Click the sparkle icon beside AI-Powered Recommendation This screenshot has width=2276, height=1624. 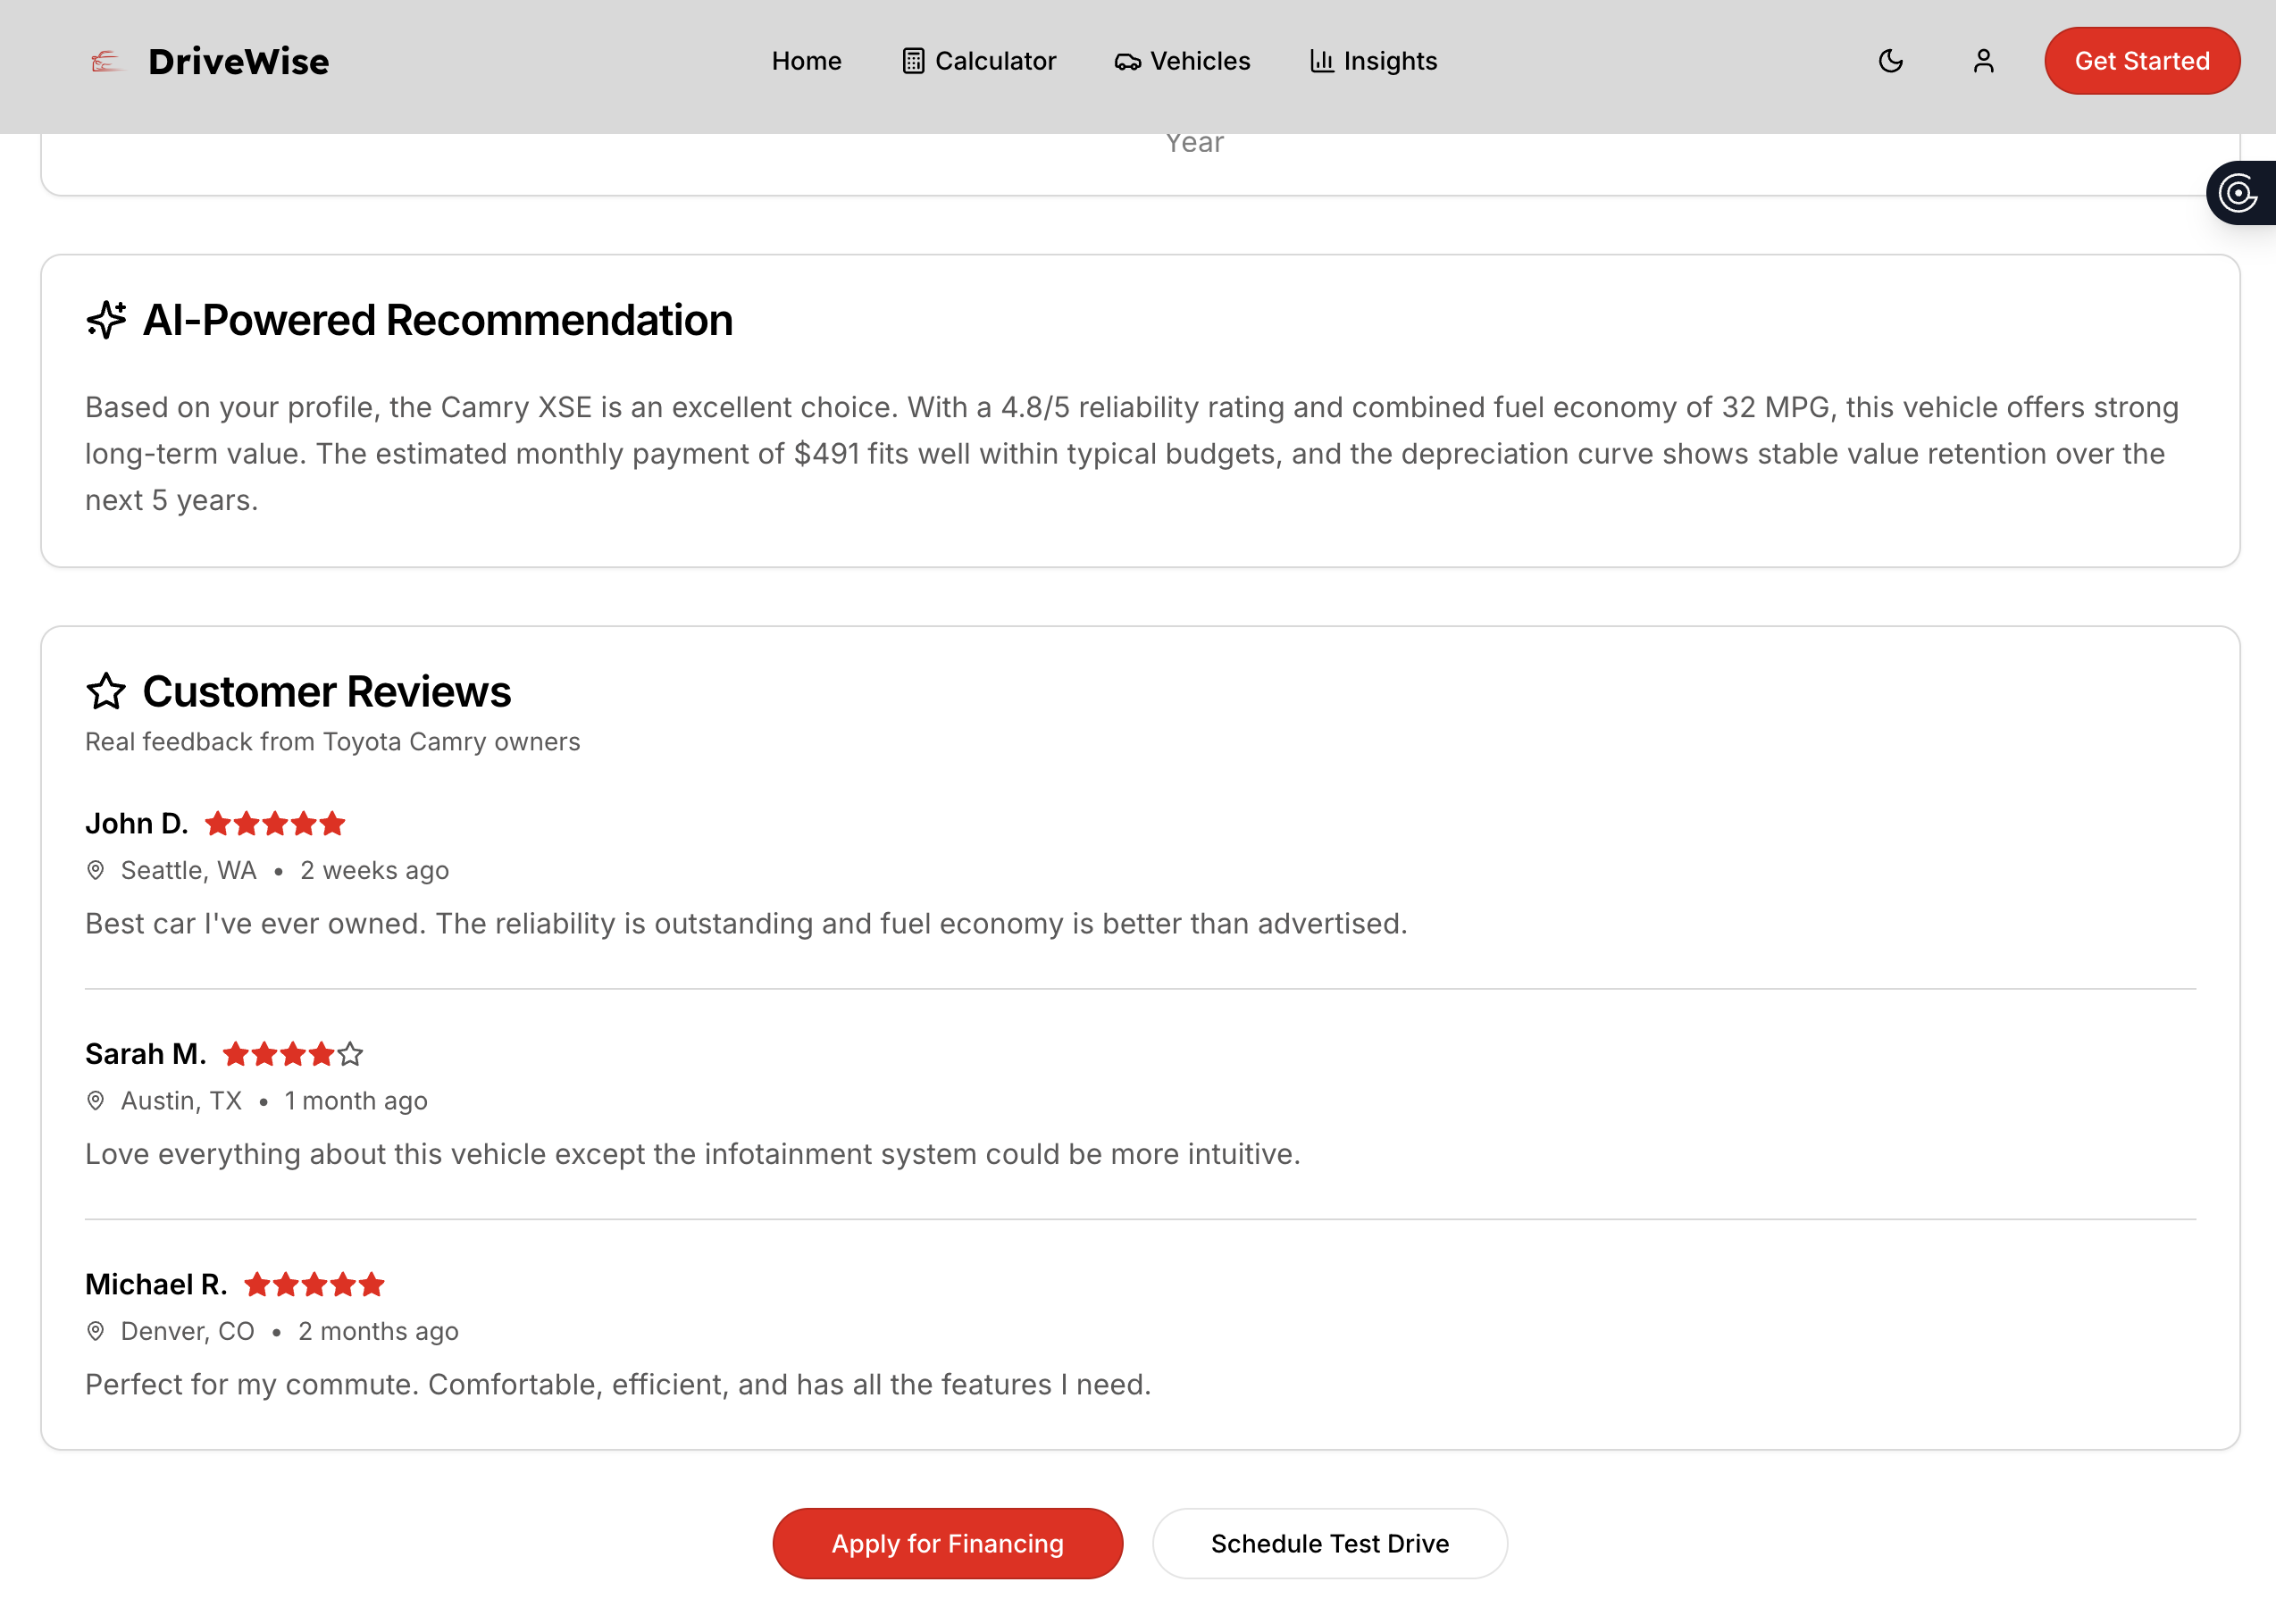tap(106, 320)
